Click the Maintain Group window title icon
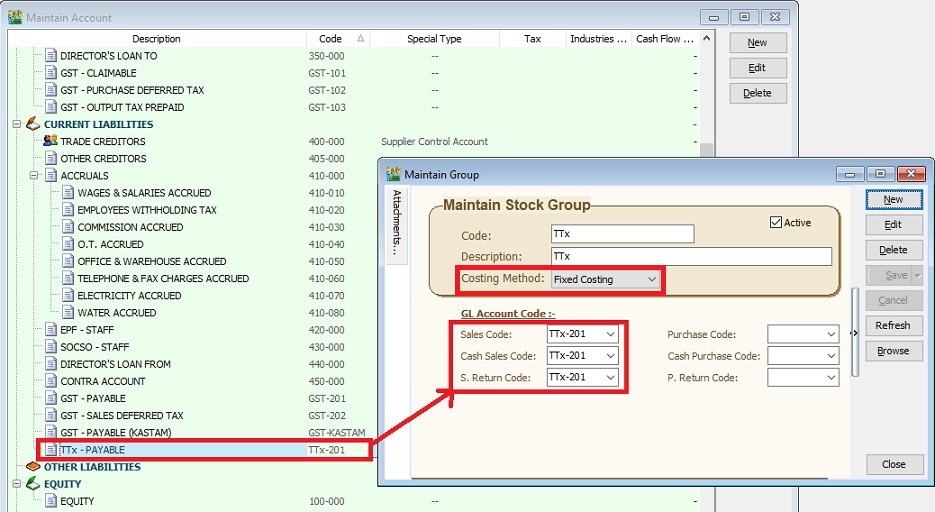Image resolution: width=935 pixels, height=512 pixels. 393,174
